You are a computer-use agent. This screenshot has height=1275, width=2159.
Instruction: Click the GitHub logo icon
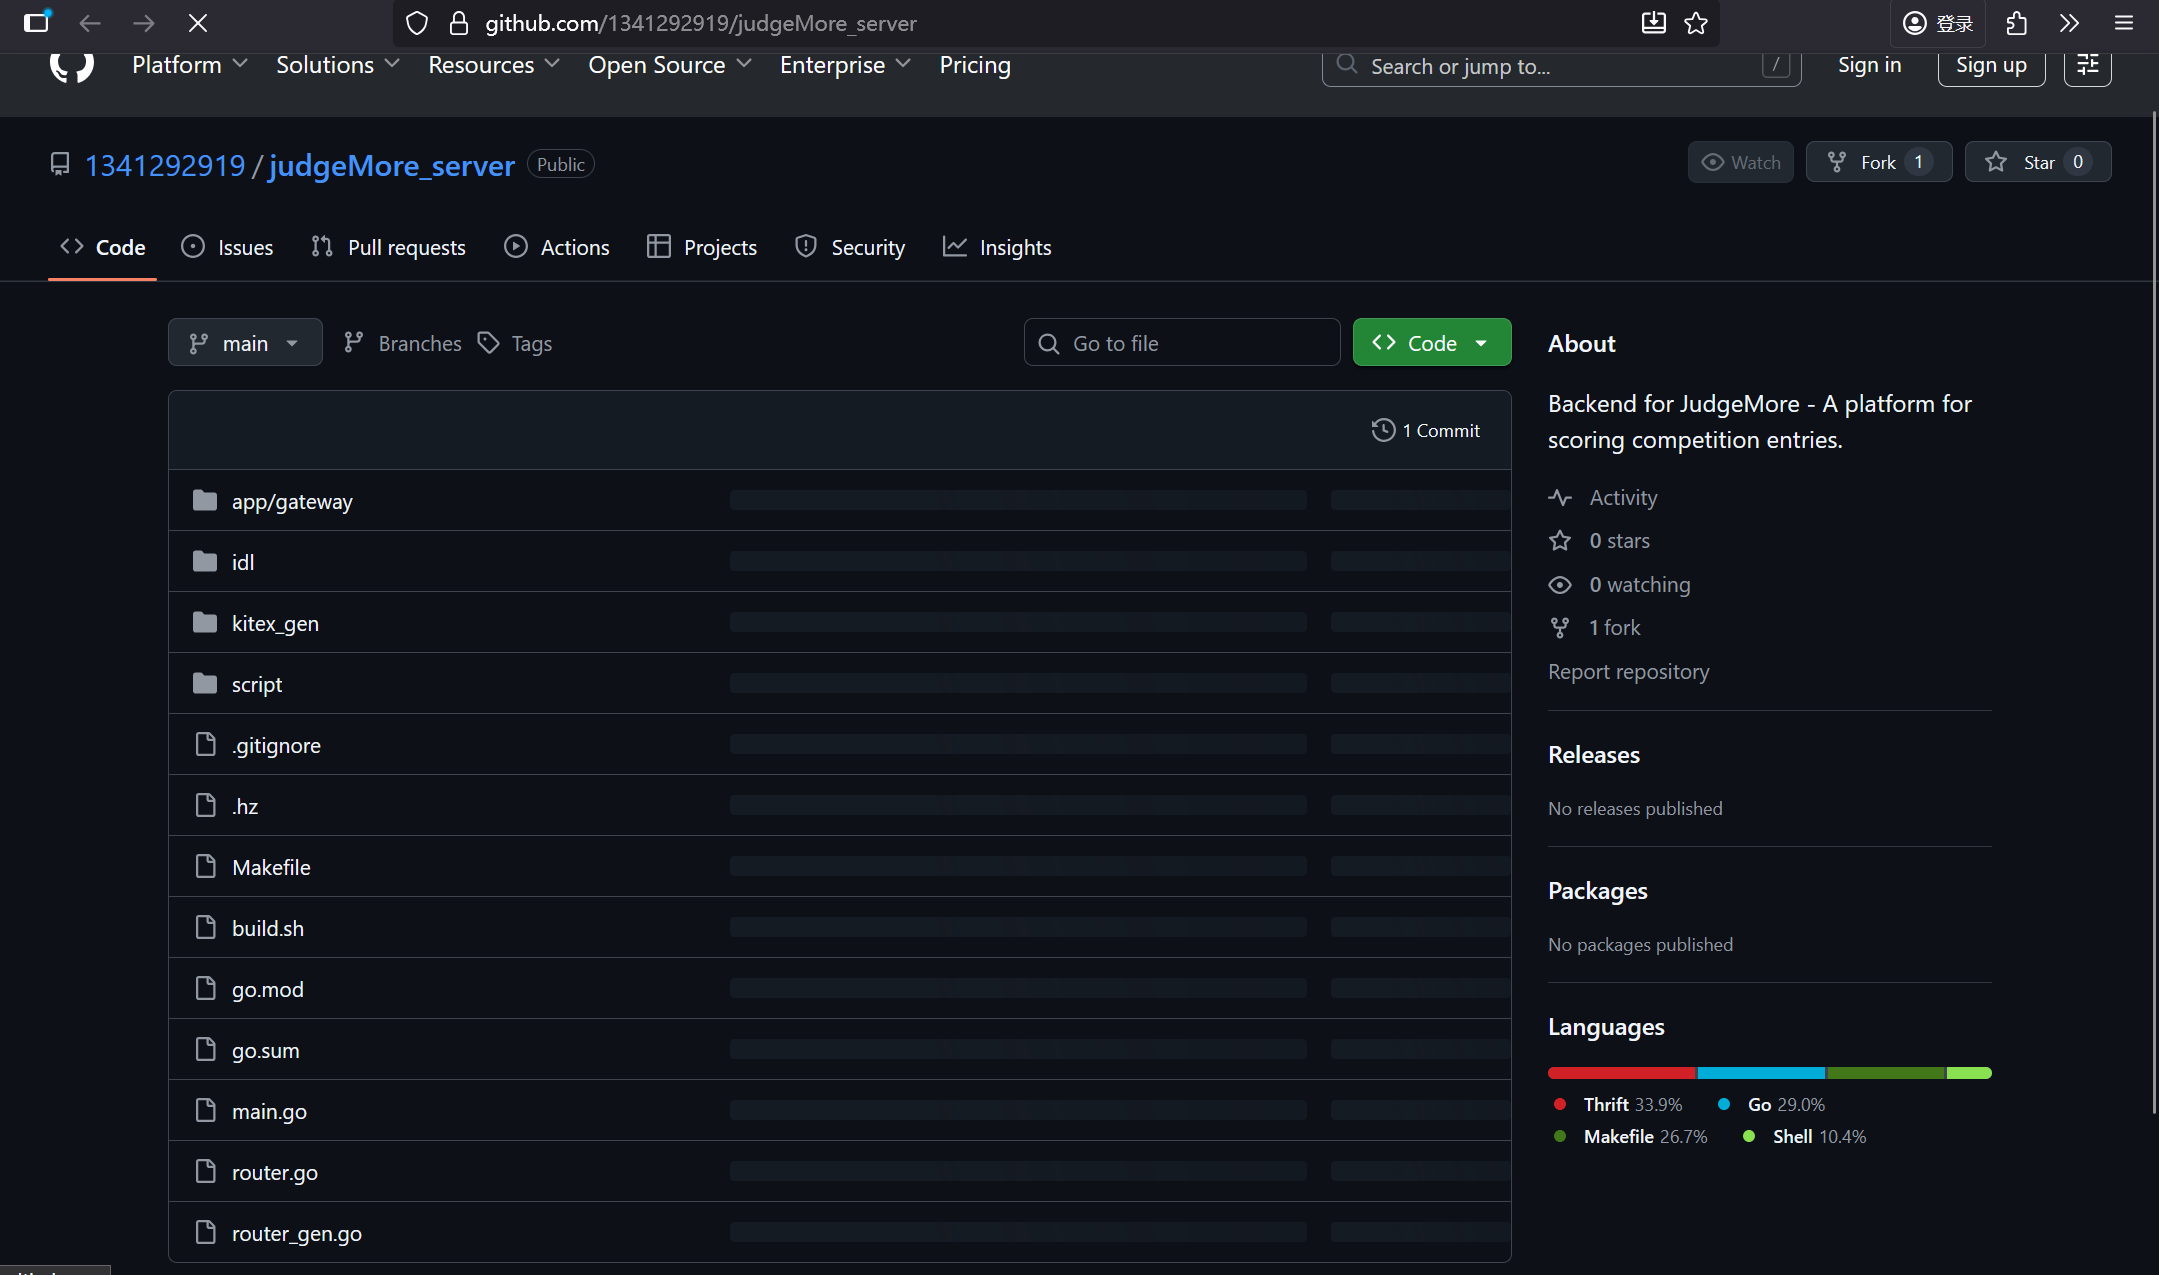71,66
